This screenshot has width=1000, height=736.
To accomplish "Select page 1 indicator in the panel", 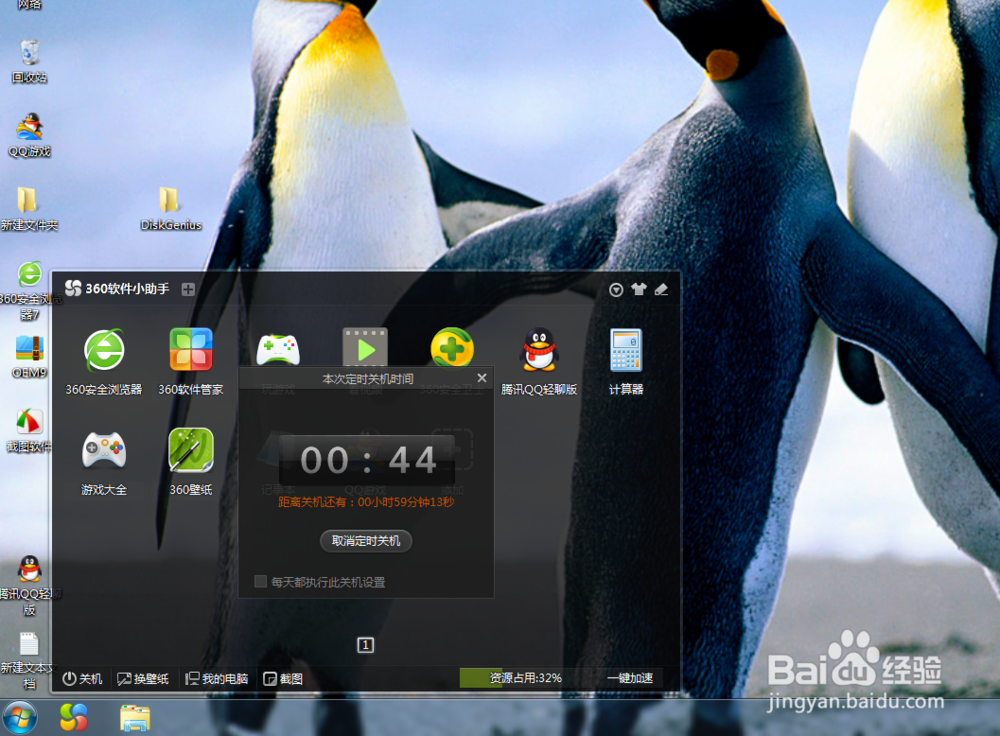I will (365, 645).
